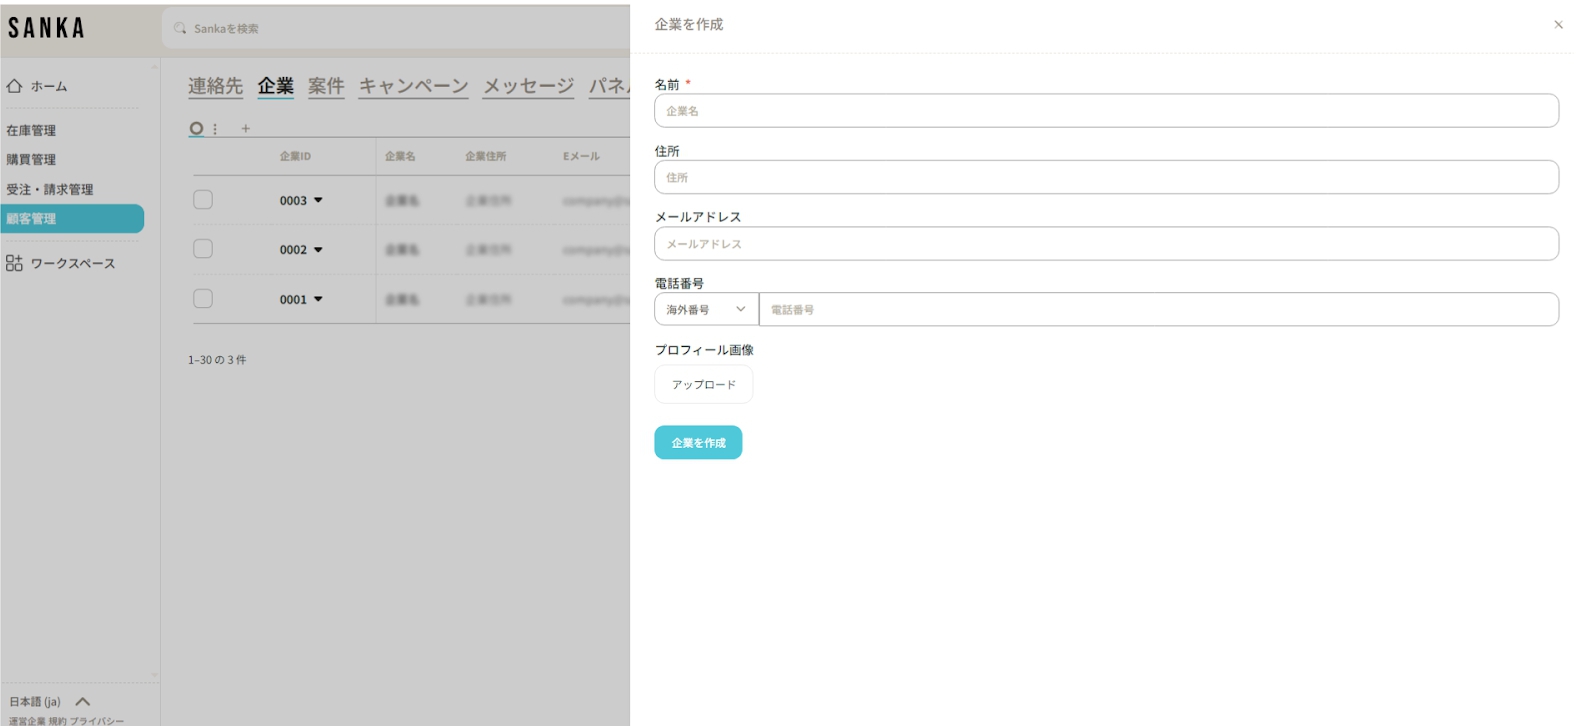Image resolution: width=1578 pixels, height=726 pixels.
Task: Select the row checkbox for 0002
Action: coord(203,249)
